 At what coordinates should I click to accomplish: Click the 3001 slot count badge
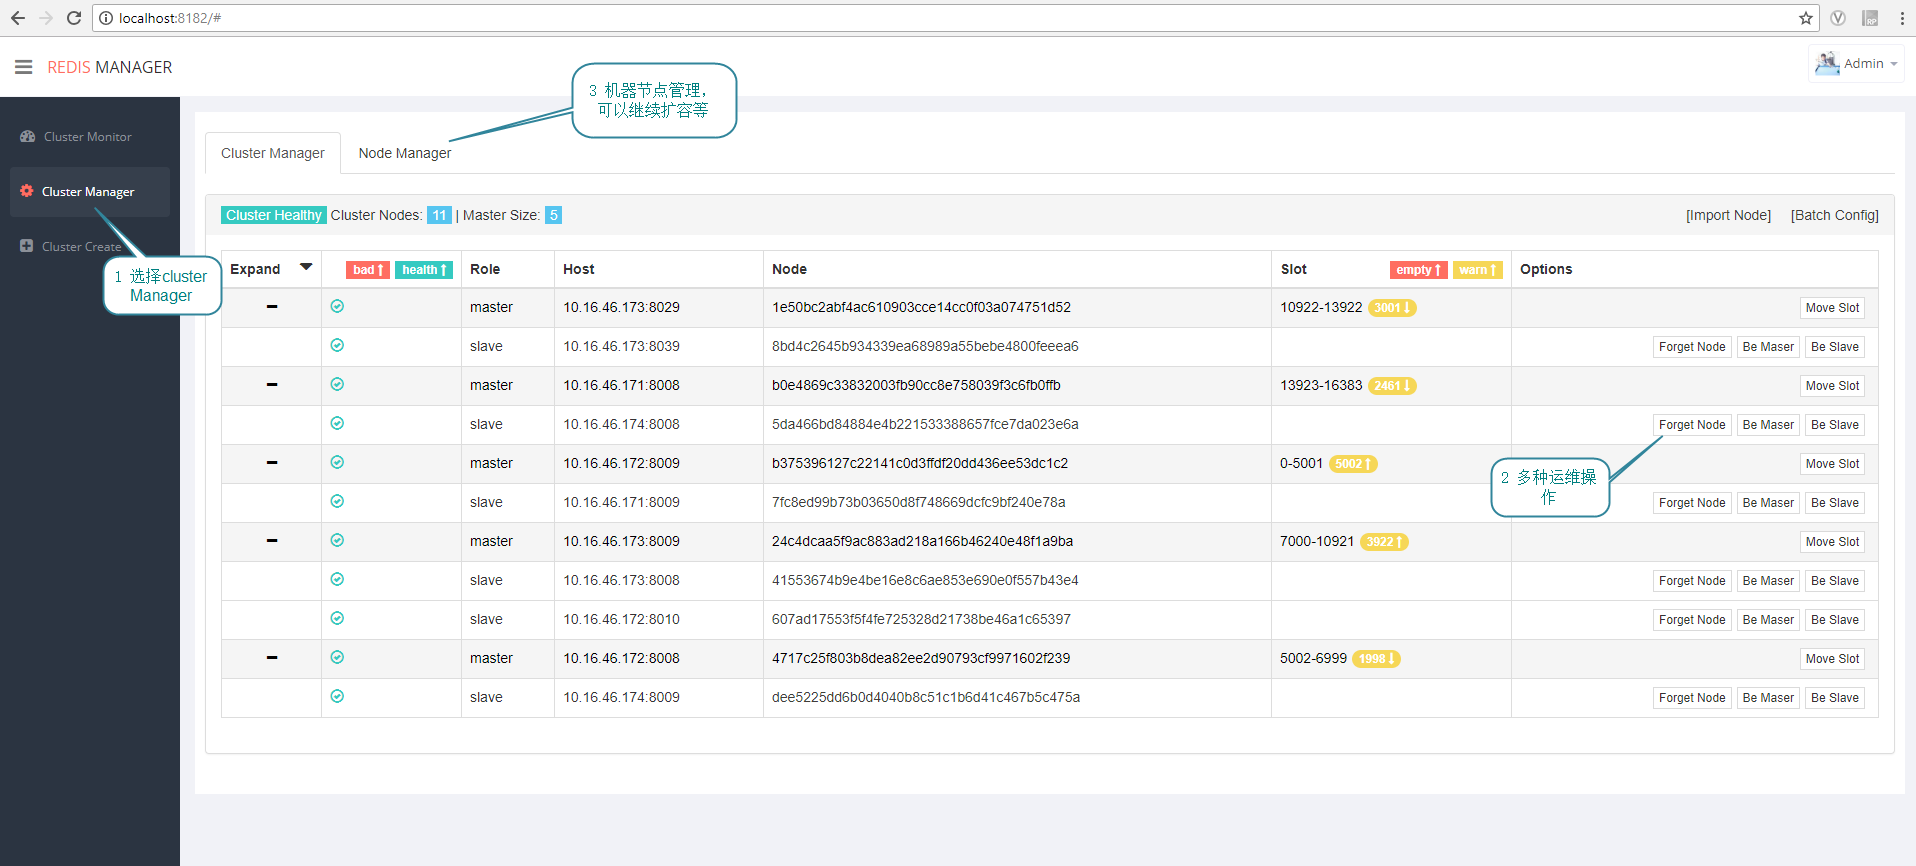point(1392,308)
